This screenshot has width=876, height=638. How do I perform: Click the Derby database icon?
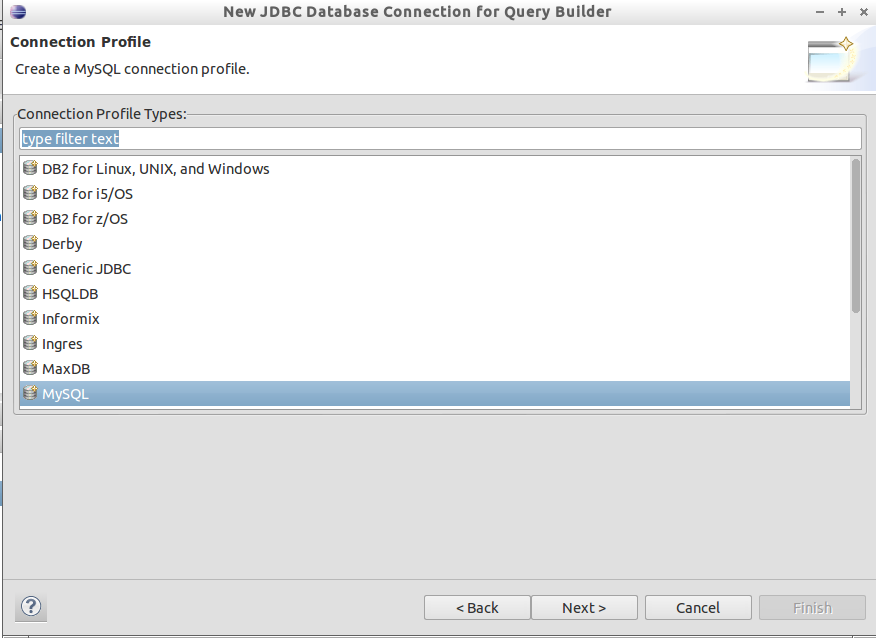click(x=30, y=242)
